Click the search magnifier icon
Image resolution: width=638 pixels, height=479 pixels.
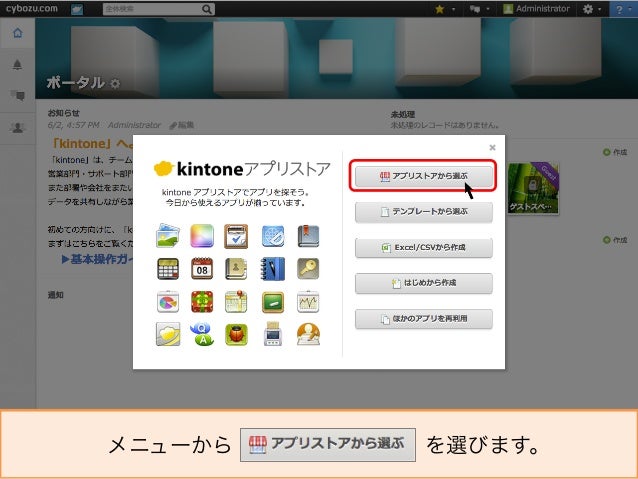point(207,9)
